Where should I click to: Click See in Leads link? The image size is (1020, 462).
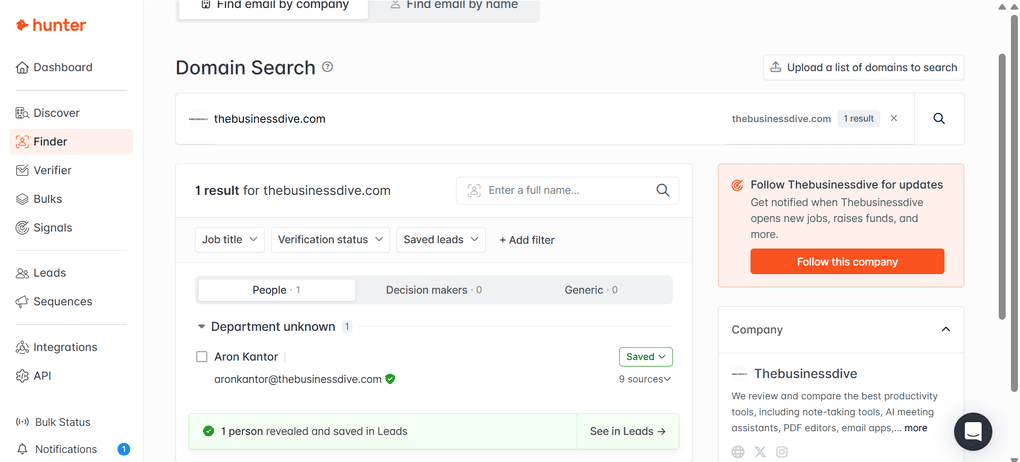coord(628,431)
